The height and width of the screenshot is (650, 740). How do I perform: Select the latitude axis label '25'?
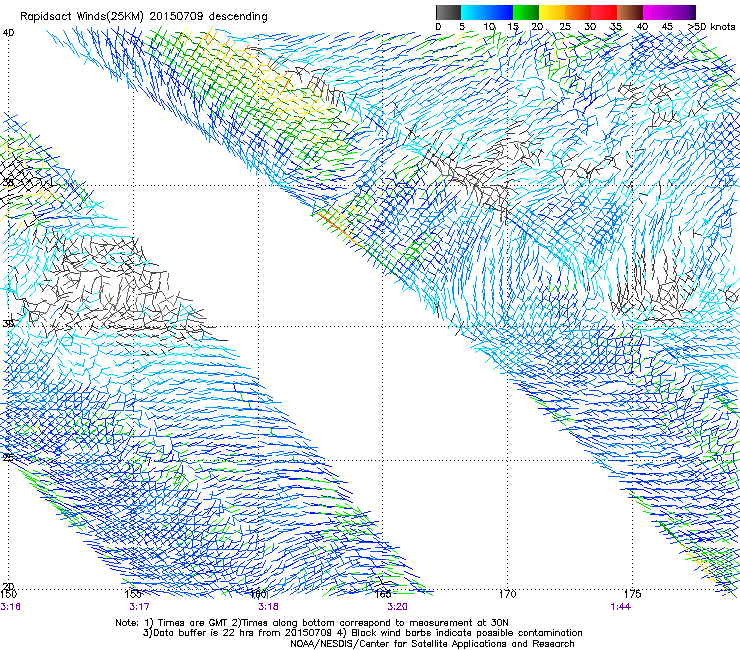click(x=8, y=457)
